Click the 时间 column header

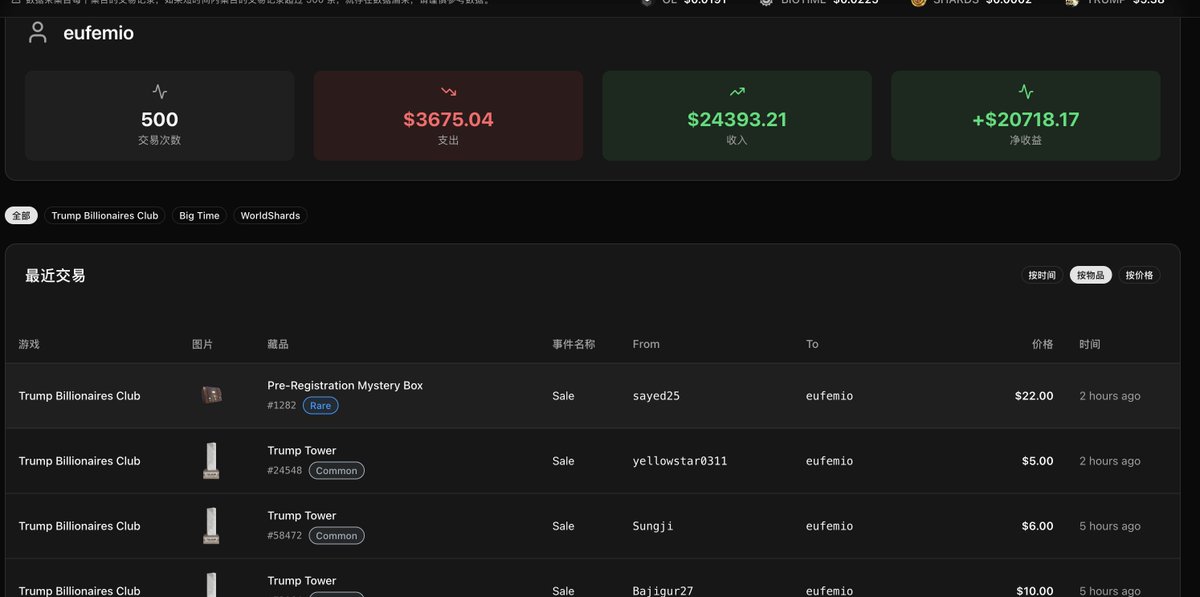[x=1090, y=344]
